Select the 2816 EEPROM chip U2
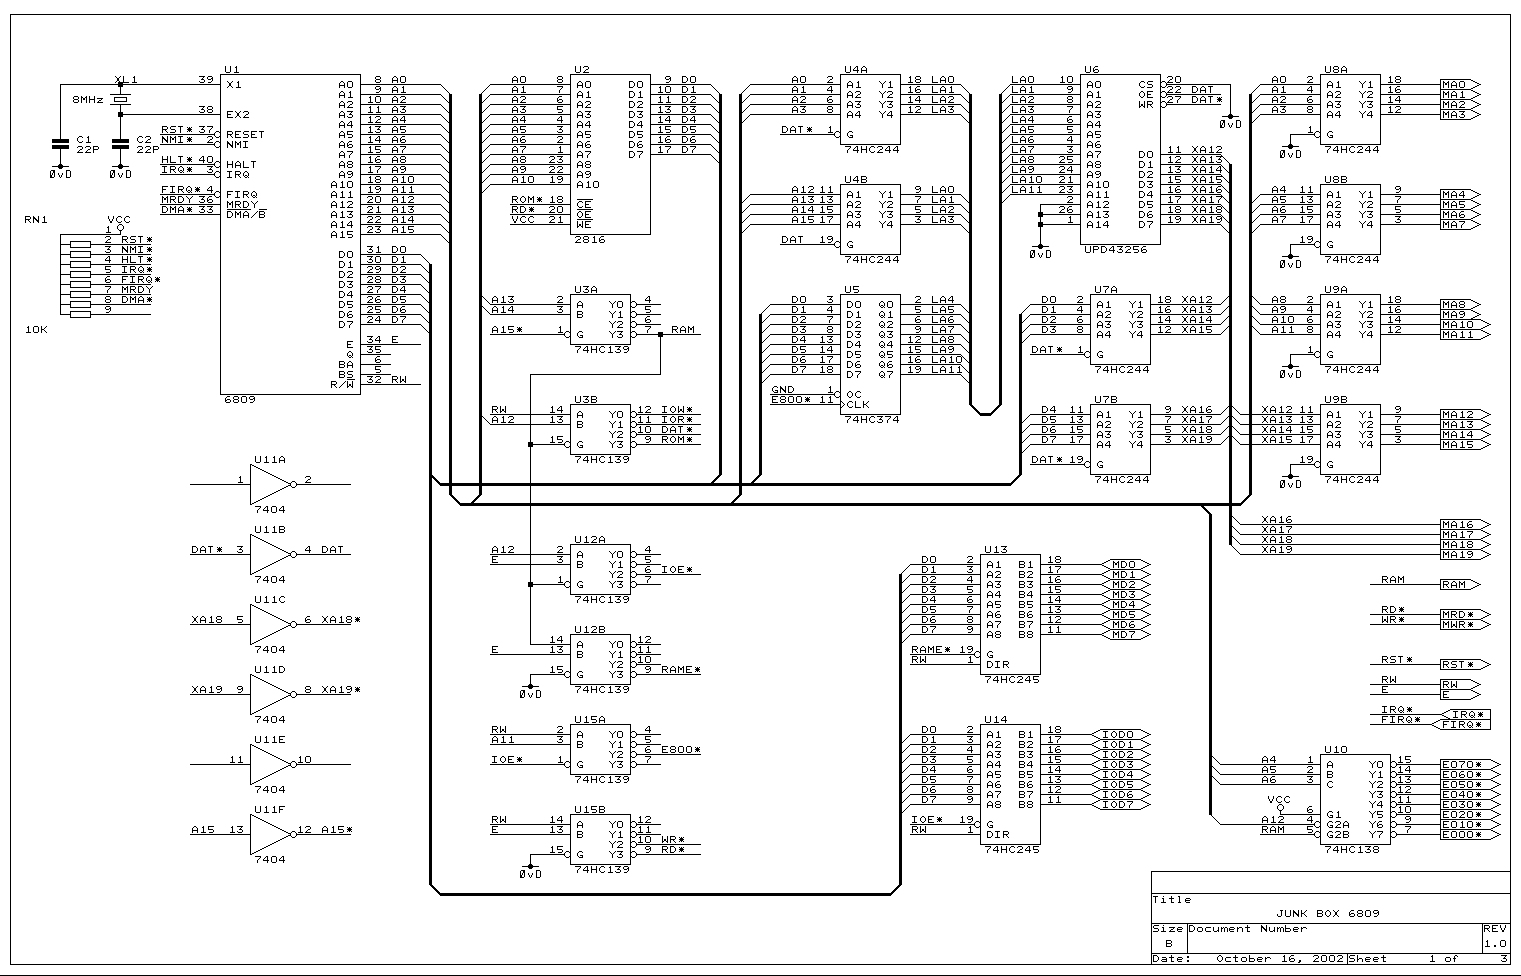Image resolution: width=1521 pixels, height=976 pixels. 610,155
